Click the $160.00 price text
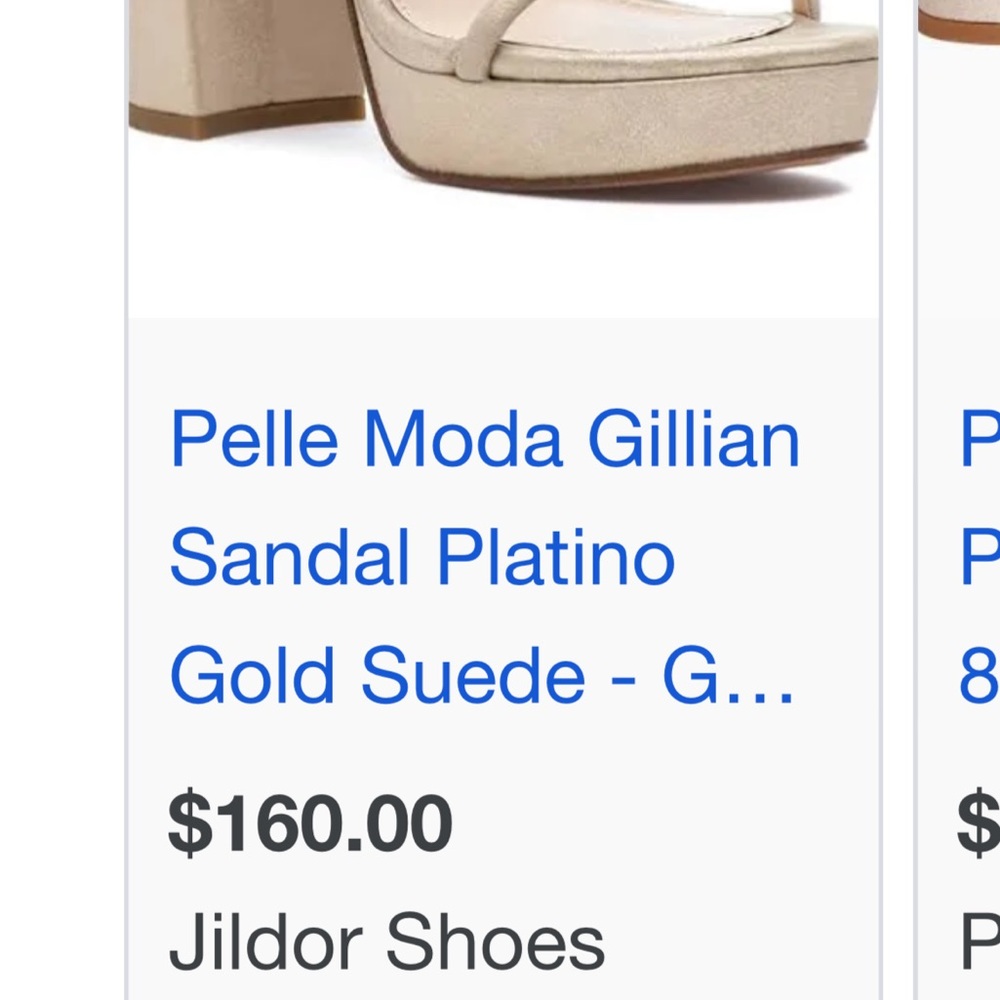 click(310, 822)
